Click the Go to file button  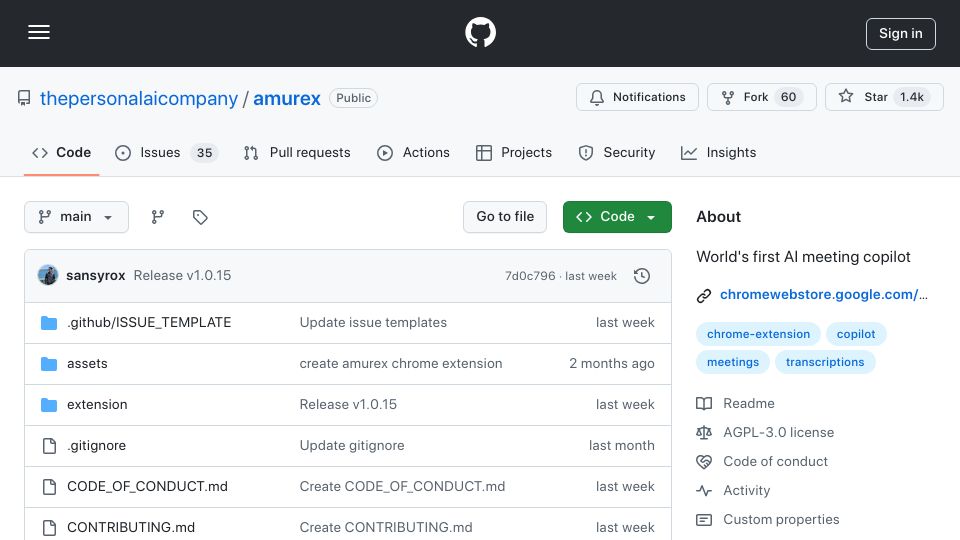coord(505,217)
